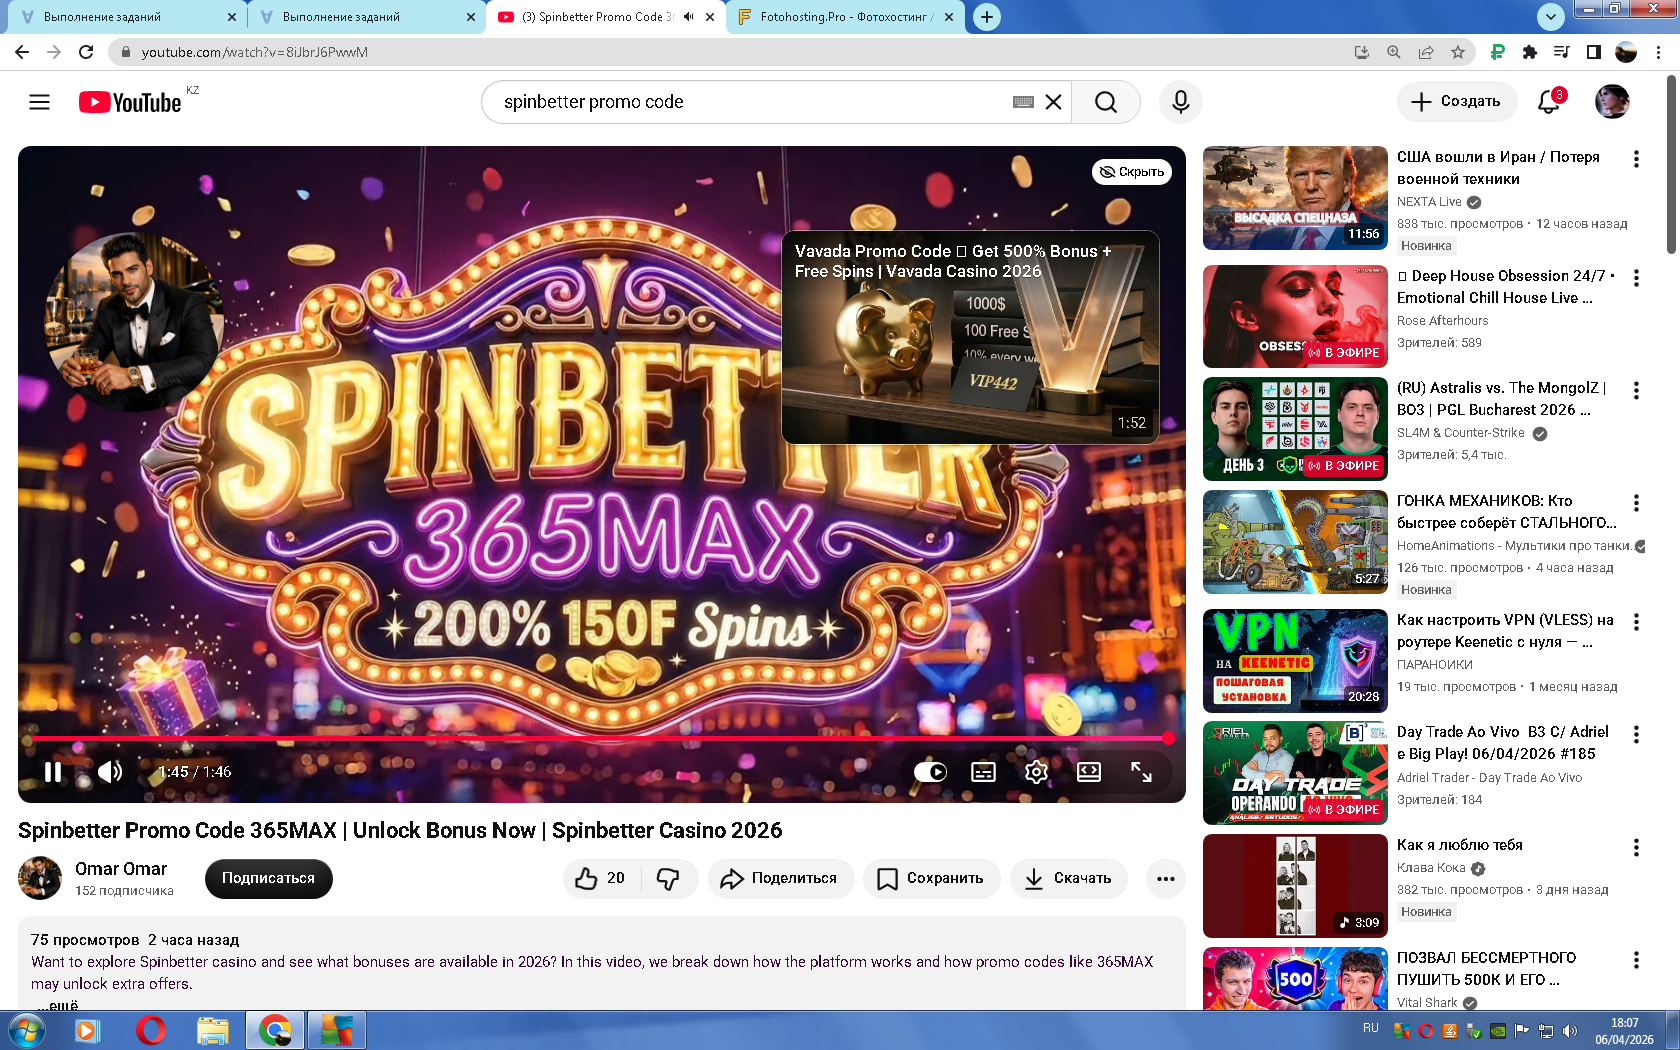
Task: Hide end-screen cards with Скрыть
Action: click(1132, 172)
